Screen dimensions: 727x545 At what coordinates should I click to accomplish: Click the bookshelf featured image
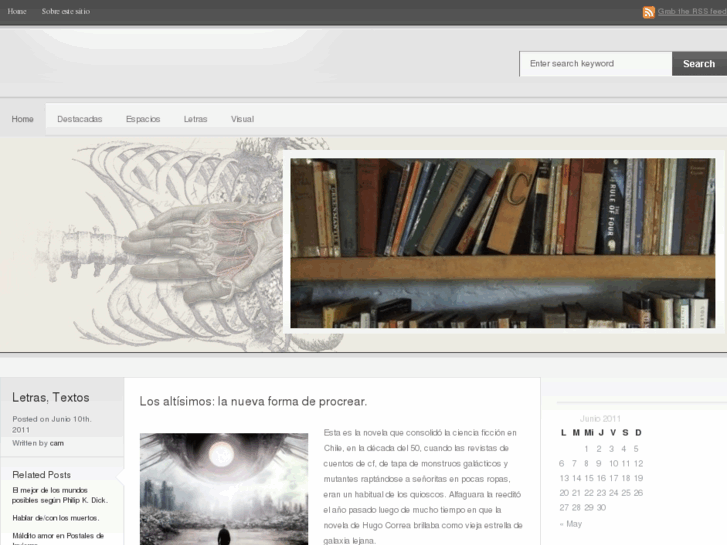[x=503, y=243]
